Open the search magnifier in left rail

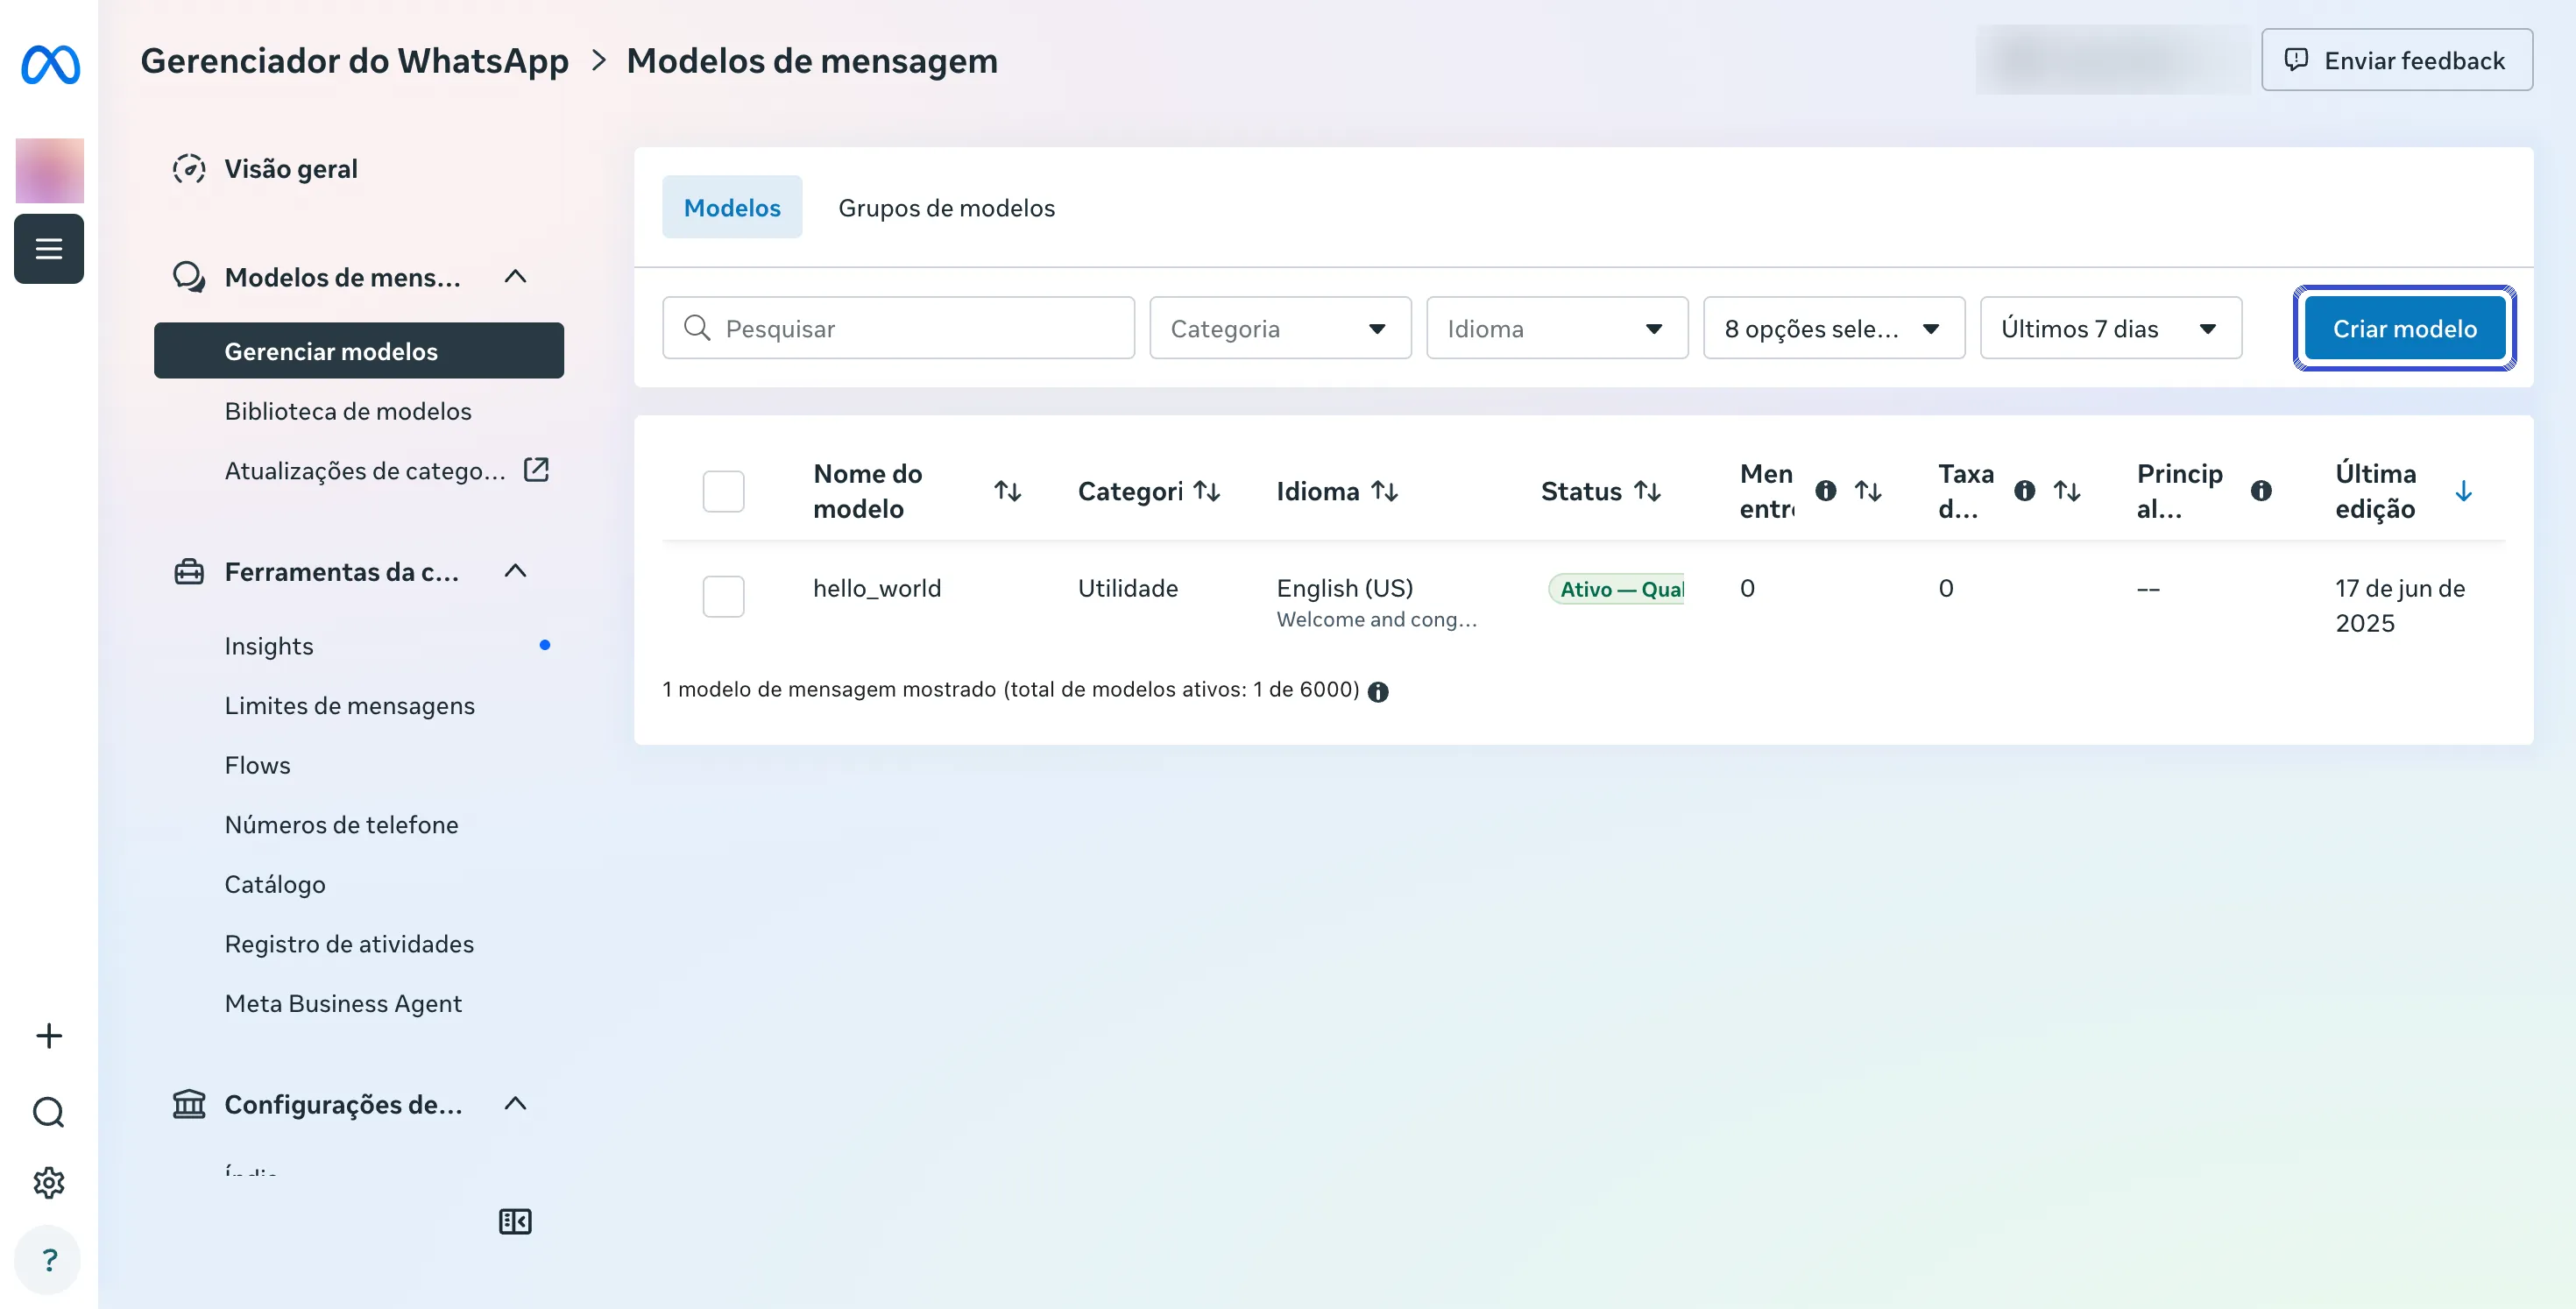point(49,1112)
